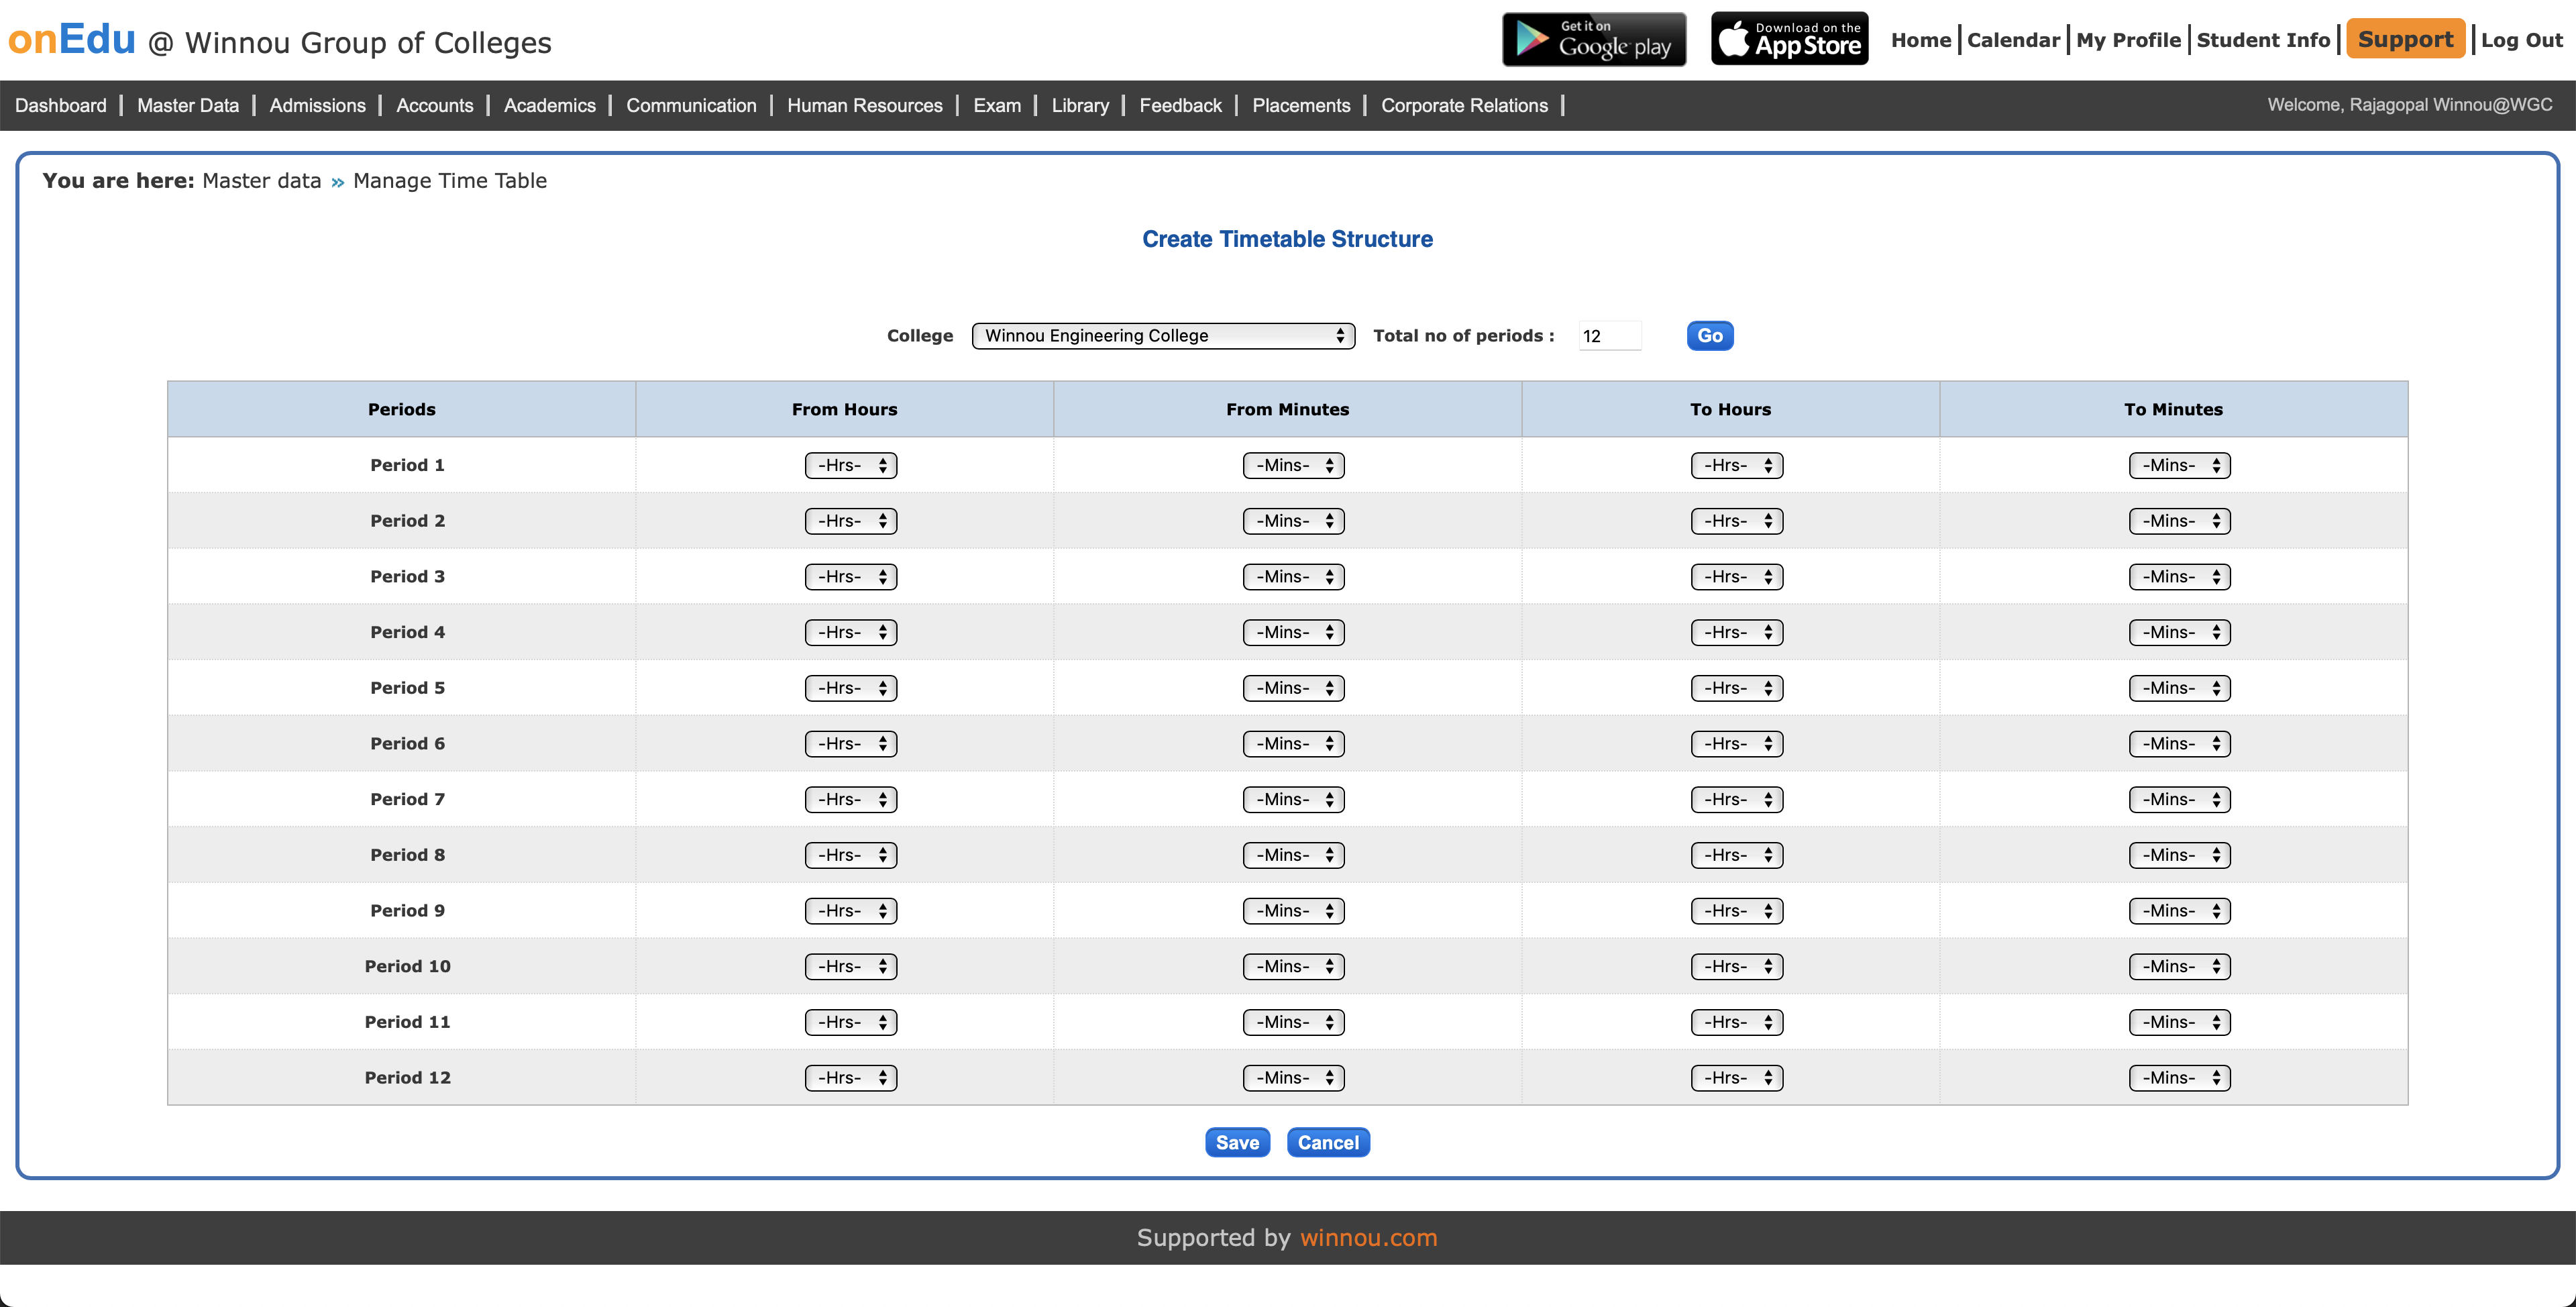Click the Go button

(1709, 336)
